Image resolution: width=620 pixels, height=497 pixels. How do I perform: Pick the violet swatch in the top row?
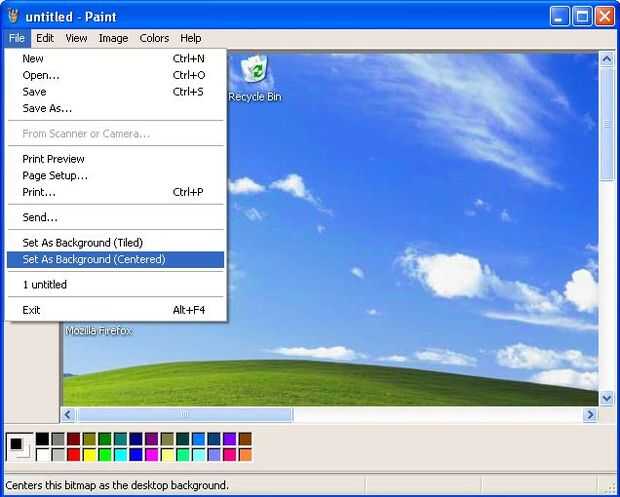pos(229,439)
